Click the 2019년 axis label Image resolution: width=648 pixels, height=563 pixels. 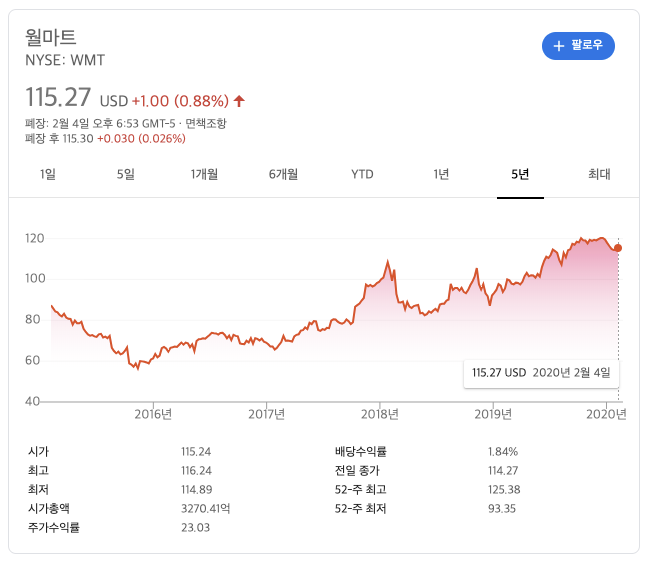[x=493, y=414]
